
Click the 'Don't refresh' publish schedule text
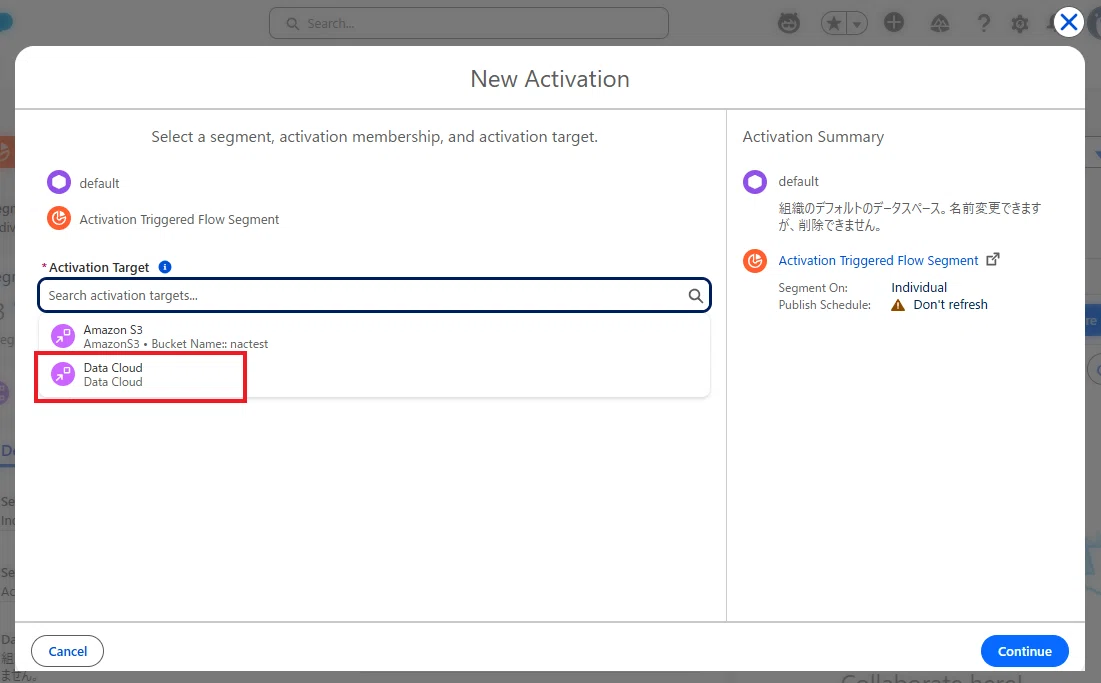pos(950,305)
